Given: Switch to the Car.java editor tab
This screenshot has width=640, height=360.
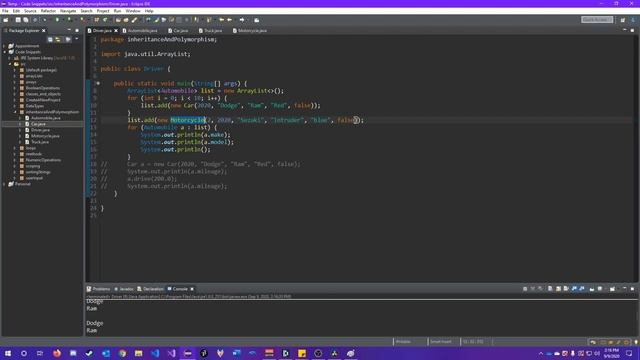Looking at the screenshot, I should (x=178, y=31).
